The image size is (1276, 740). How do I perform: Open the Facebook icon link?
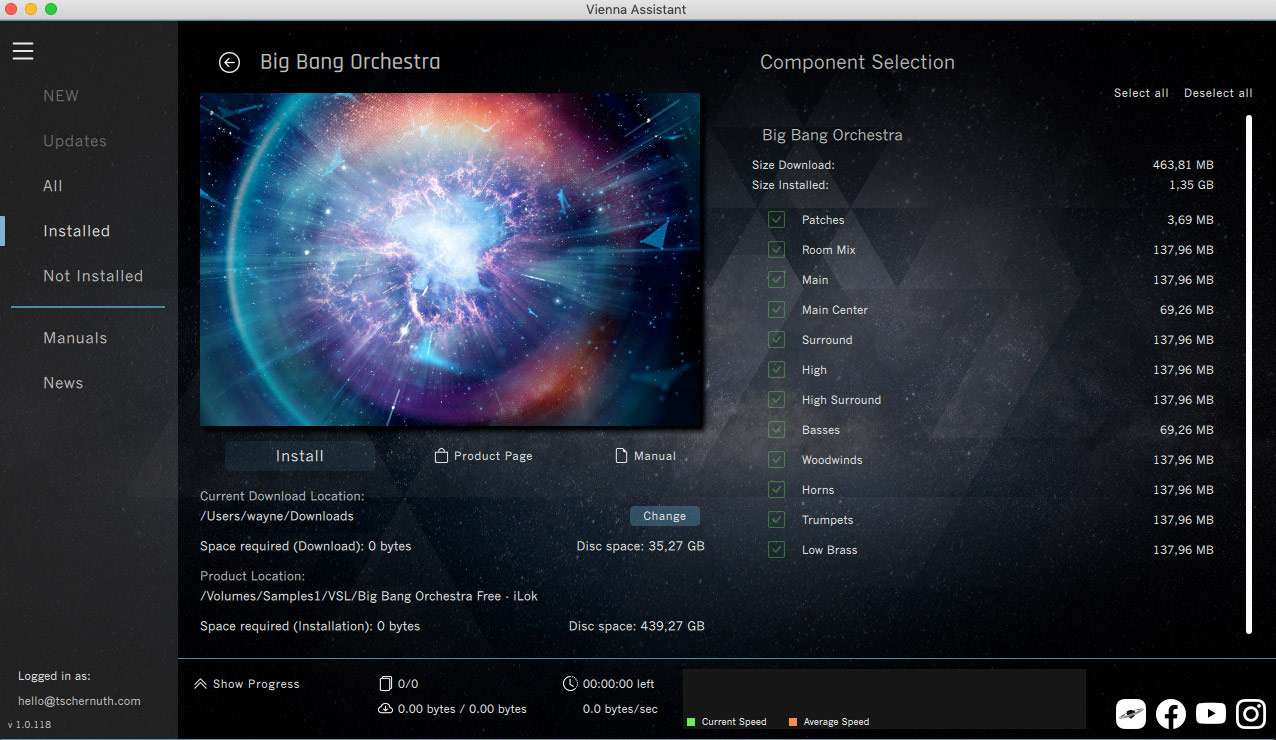[1170, 713]
